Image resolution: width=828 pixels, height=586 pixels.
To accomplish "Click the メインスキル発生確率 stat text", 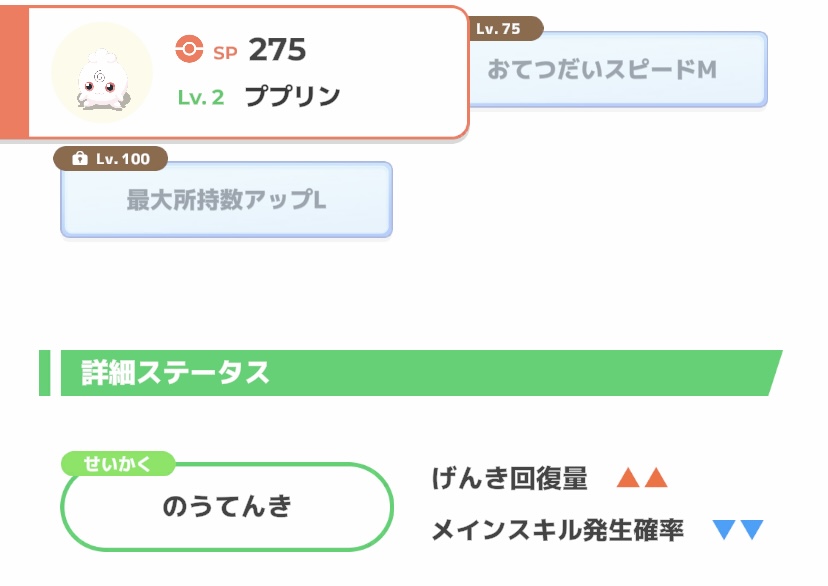I will click(x=558, y=530).
